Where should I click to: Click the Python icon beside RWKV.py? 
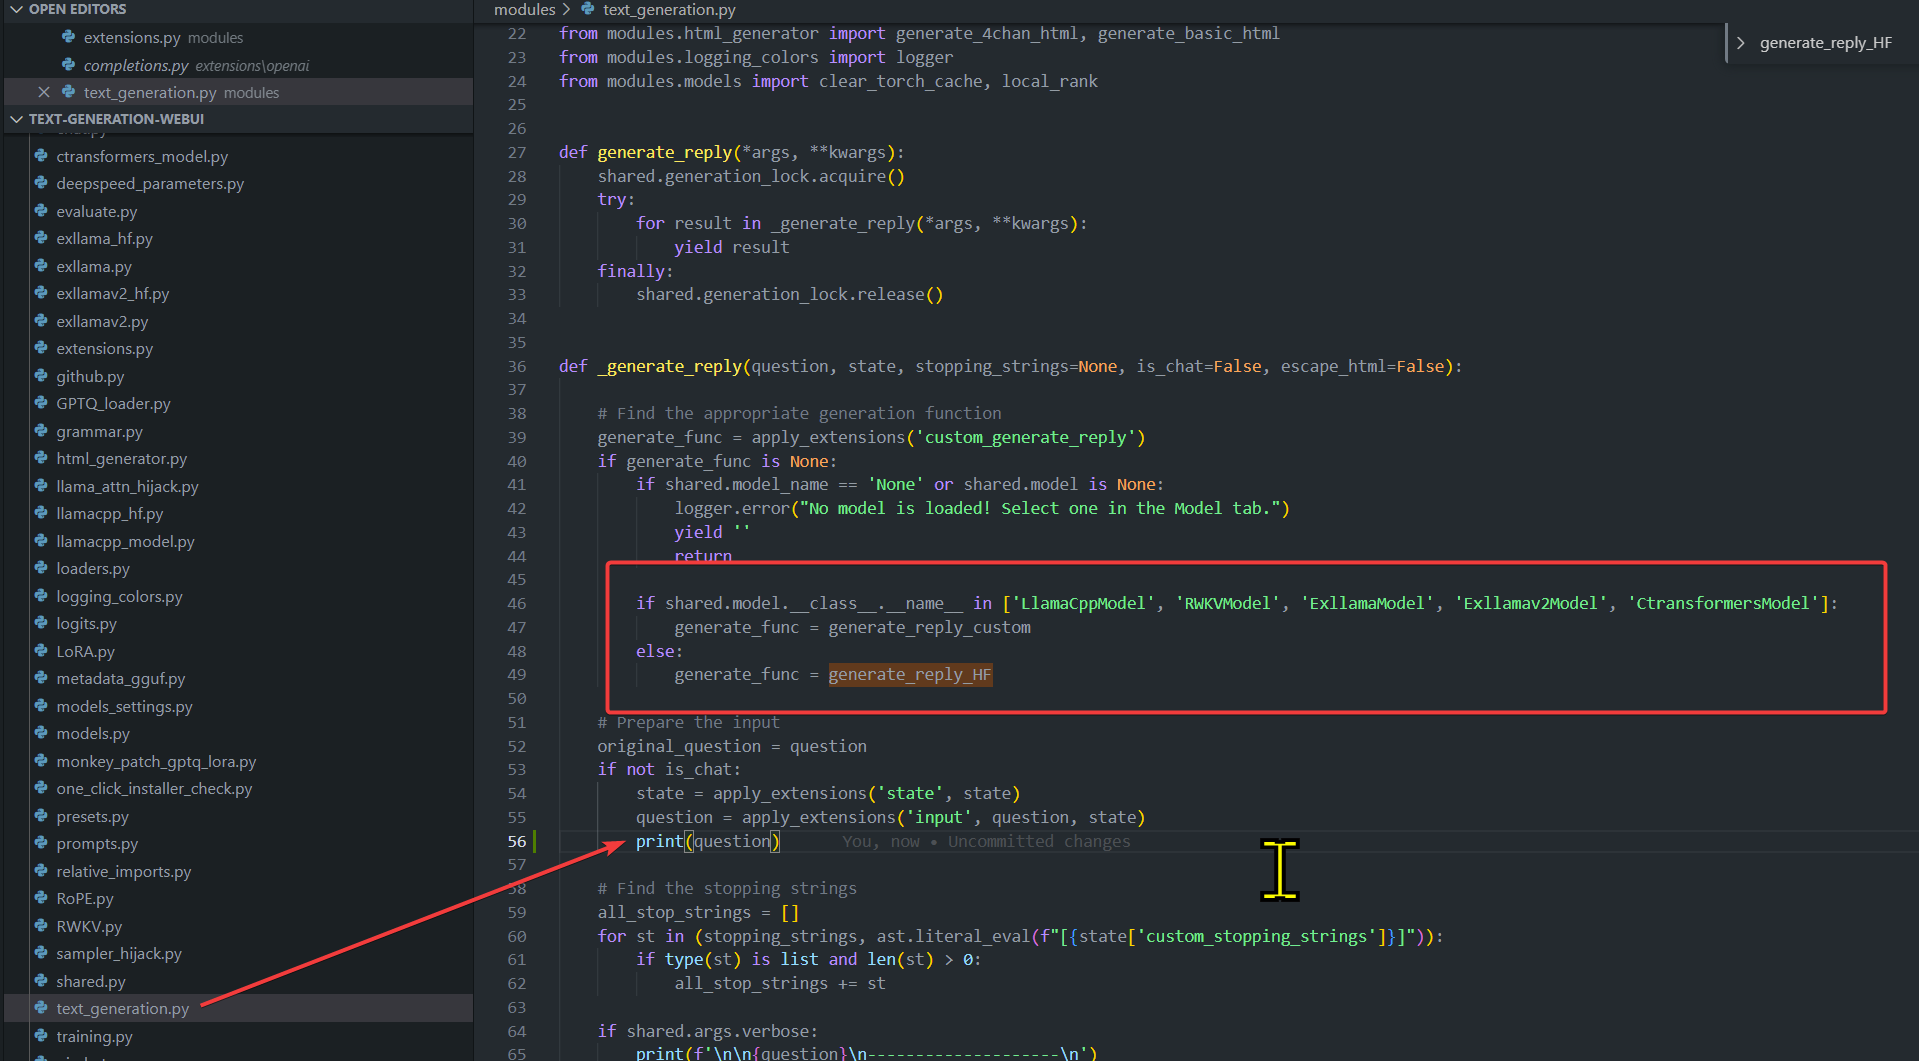pyautogui.click(x=40, y=926)
